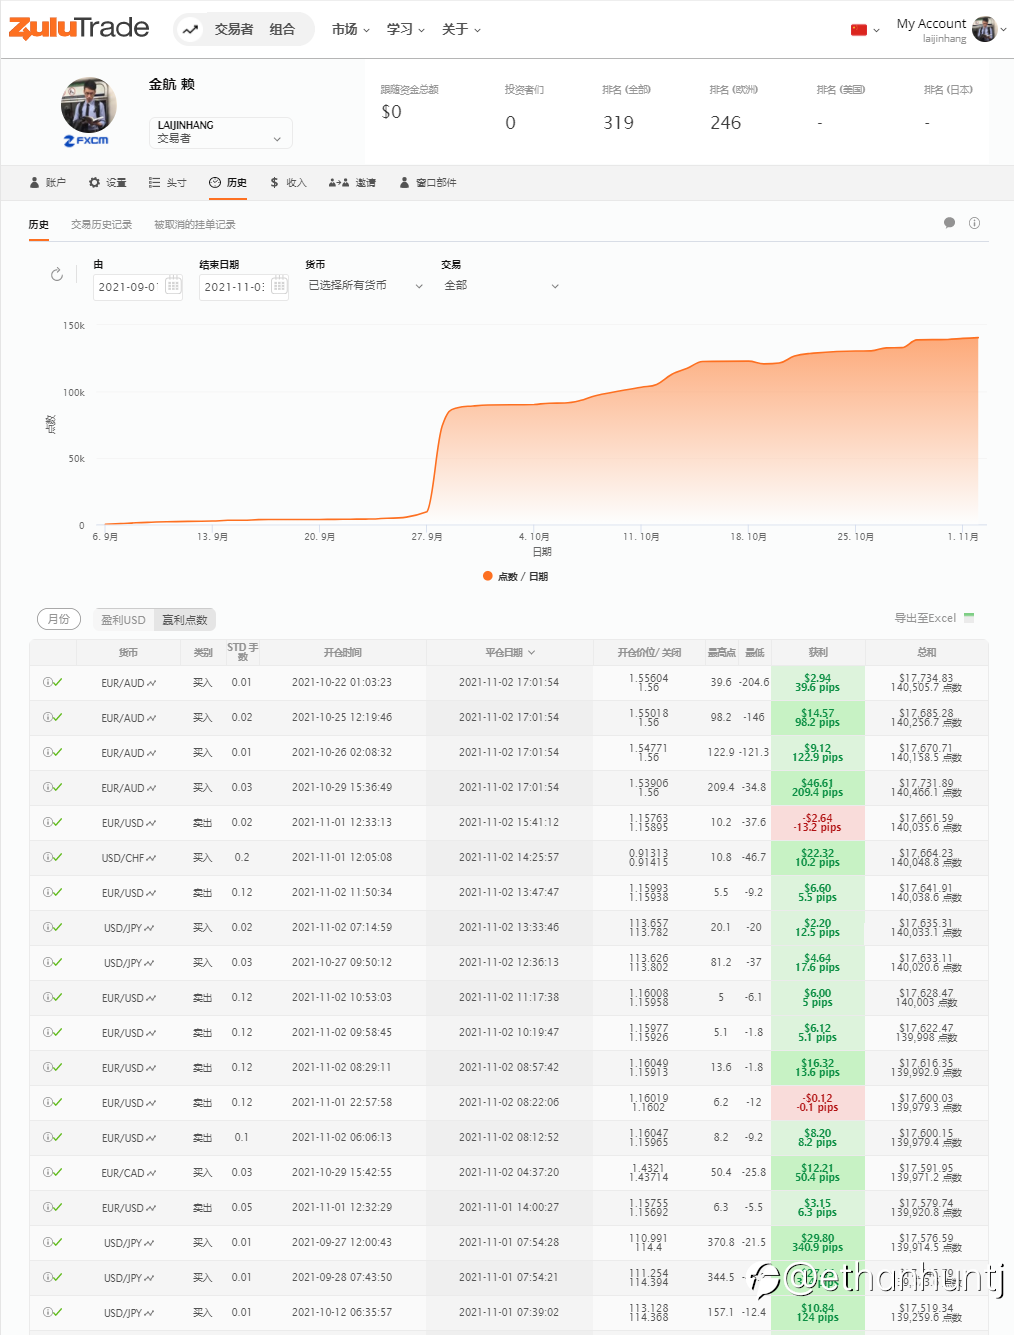
Task: Click the comment bubble icon
Action: pos(949,223)
